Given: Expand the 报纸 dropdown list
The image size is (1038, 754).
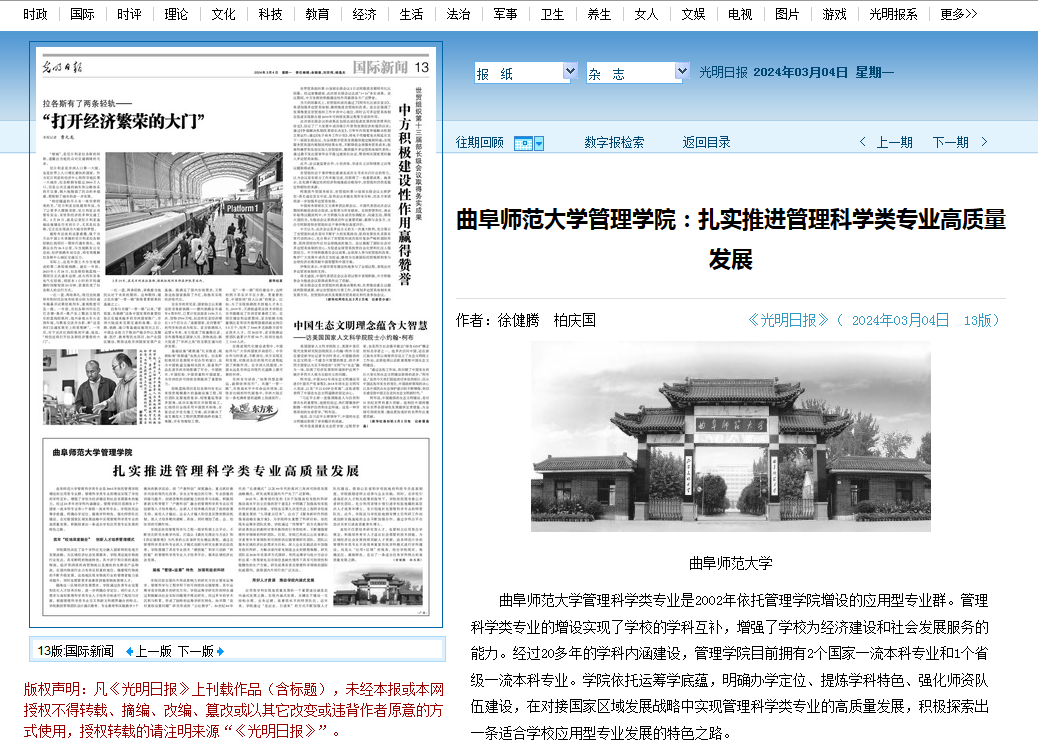Looking at the screenshot, I should (569, 72).
